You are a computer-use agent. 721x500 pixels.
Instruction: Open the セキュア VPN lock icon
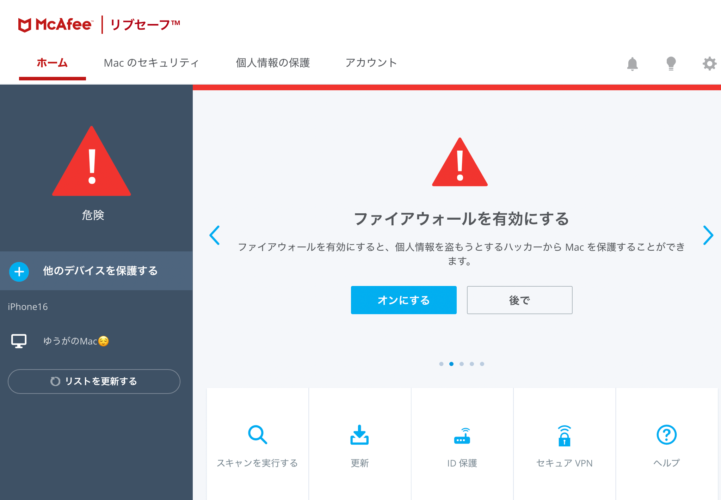coord(564,435)
